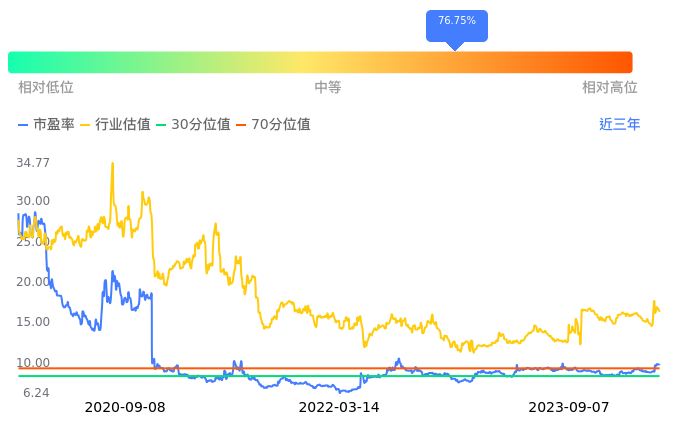Viewport: 686px width, 442px height.
Task: Click the 34.77 maximum y-axis value
Action: (x=33, y=163)
